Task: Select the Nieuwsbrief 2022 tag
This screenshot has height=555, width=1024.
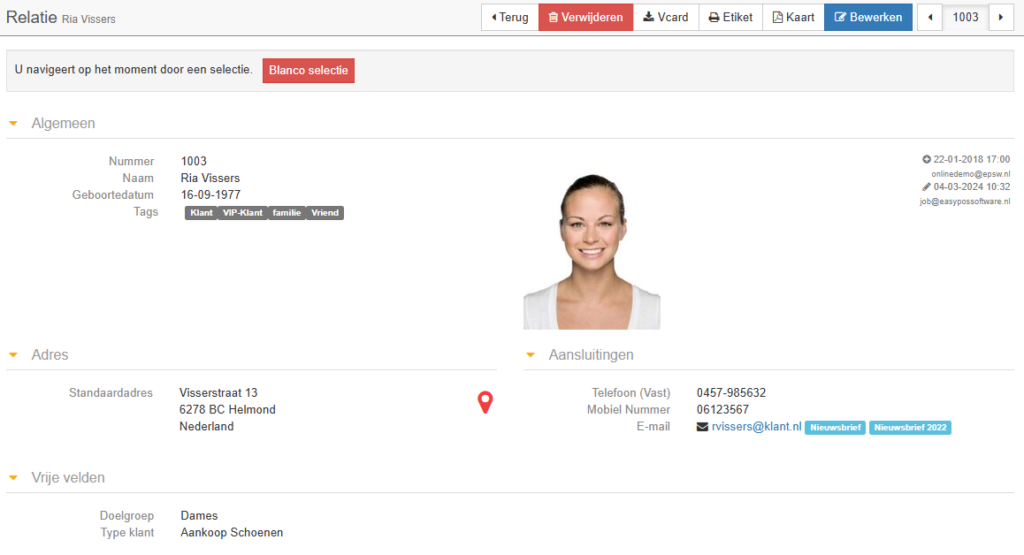Action: click(x=910, y=428)
